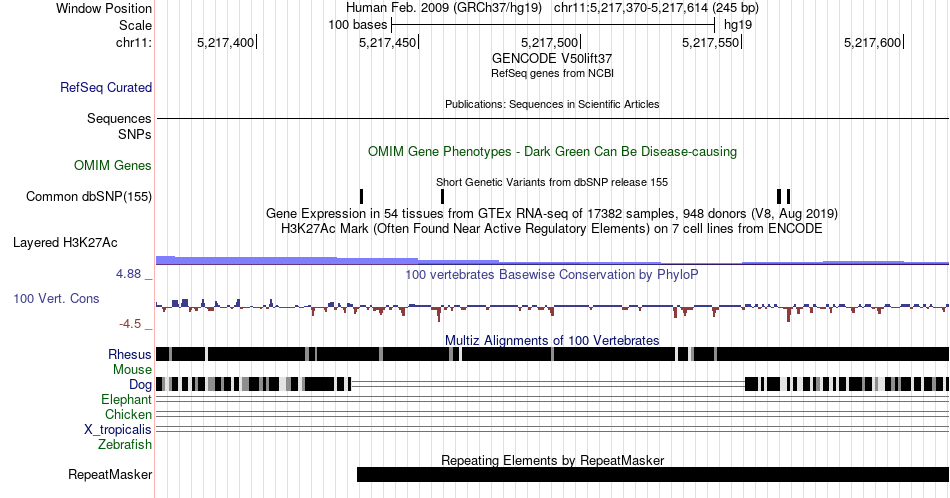Screen dimensions: 950x498
Task: Click the Sequences track label
Action: coord(119,118)
